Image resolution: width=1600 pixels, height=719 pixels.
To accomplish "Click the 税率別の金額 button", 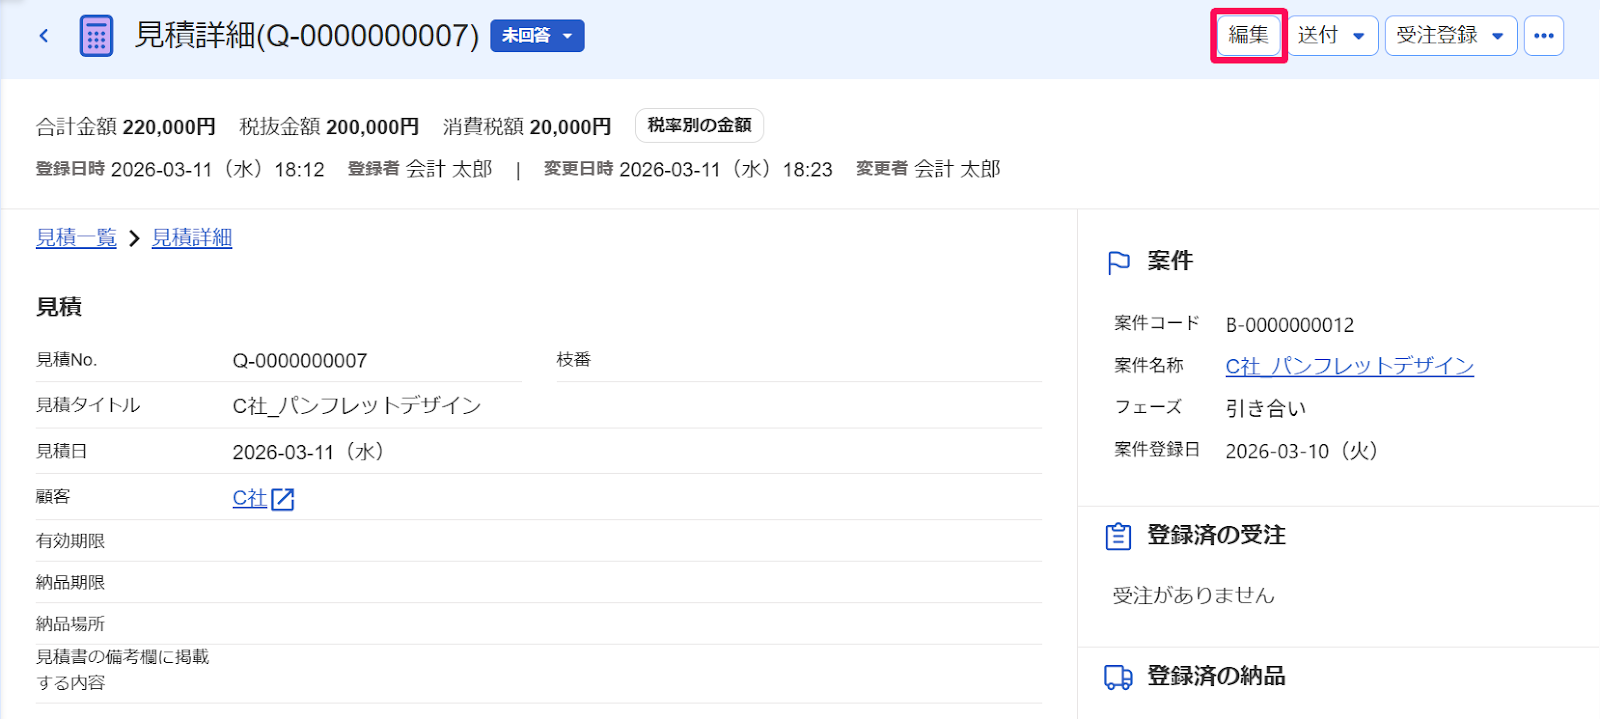I will tap(699, 125).
